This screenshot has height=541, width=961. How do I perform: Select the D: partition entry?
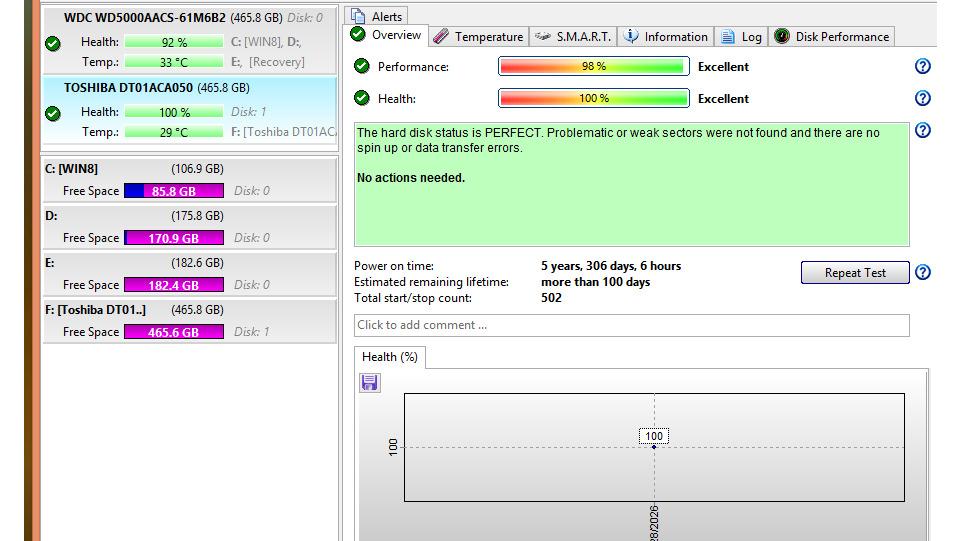[x=190, y=227]
